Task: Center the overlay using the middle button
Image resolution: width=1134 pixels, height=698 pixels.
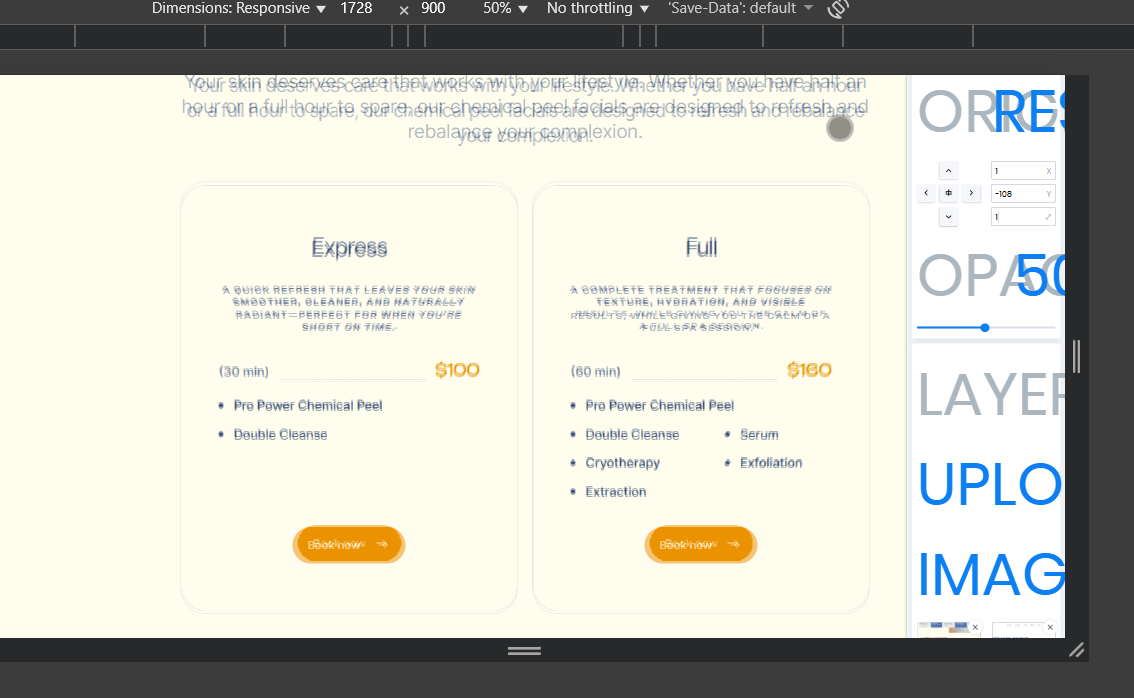Action: (948, 193)
